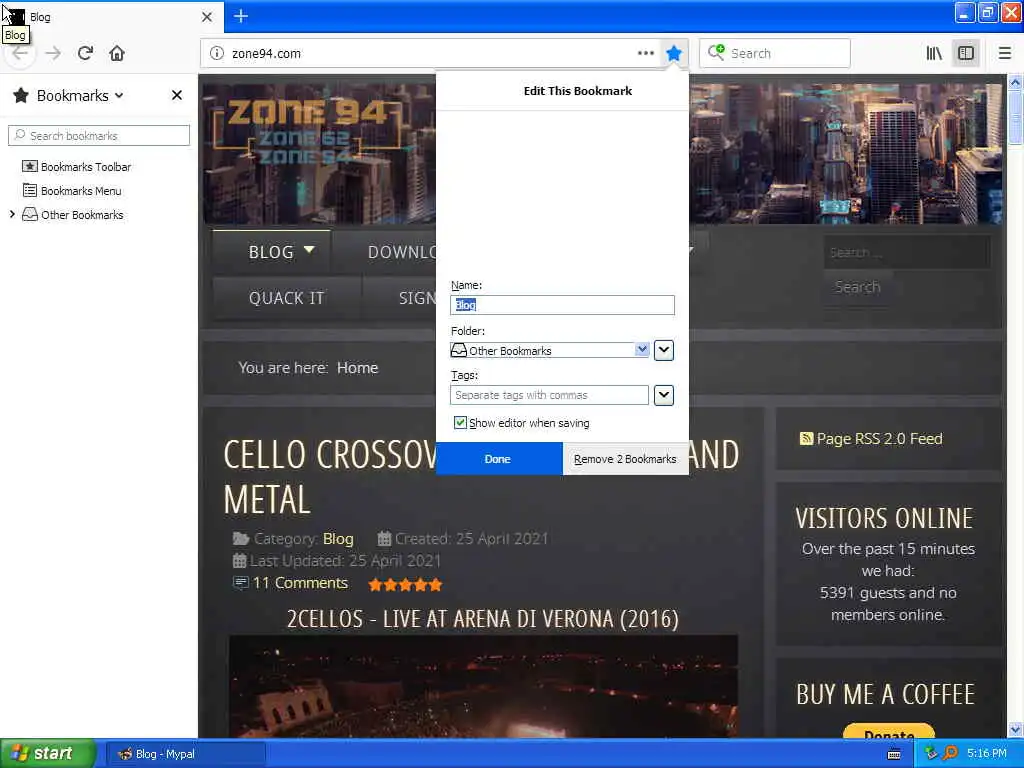Image resolution: width=1024 pixels, height=768 pixels.
Task: Click Remove 2 Bookmarks button
Action: coord(625,459)
